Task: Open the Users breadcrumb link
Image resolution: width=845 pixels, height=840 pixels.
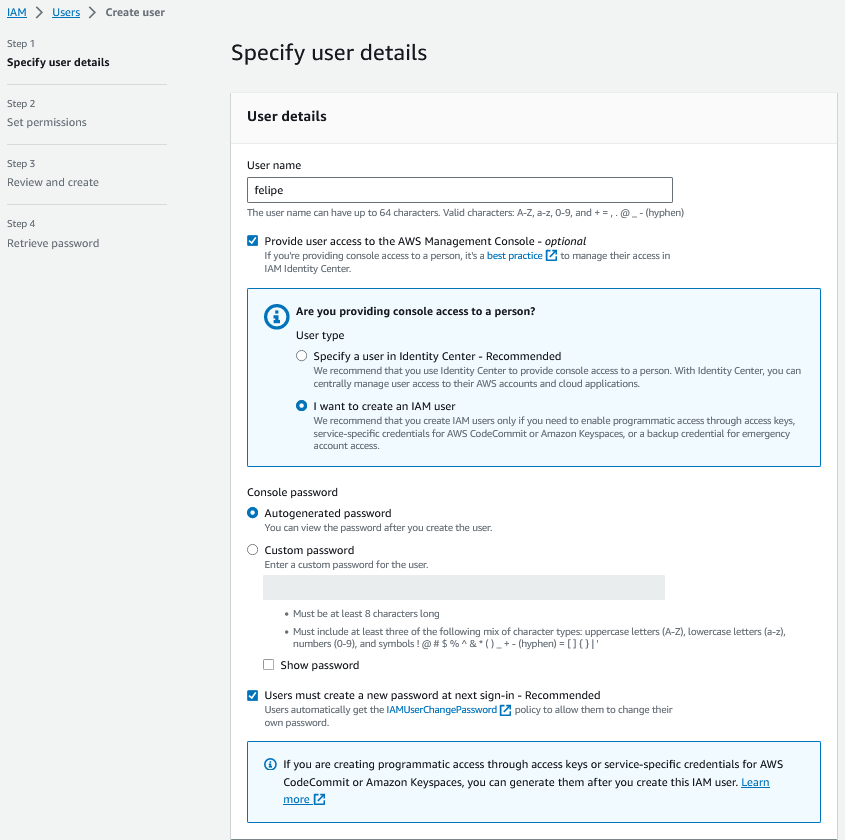Action: [66, 12]
